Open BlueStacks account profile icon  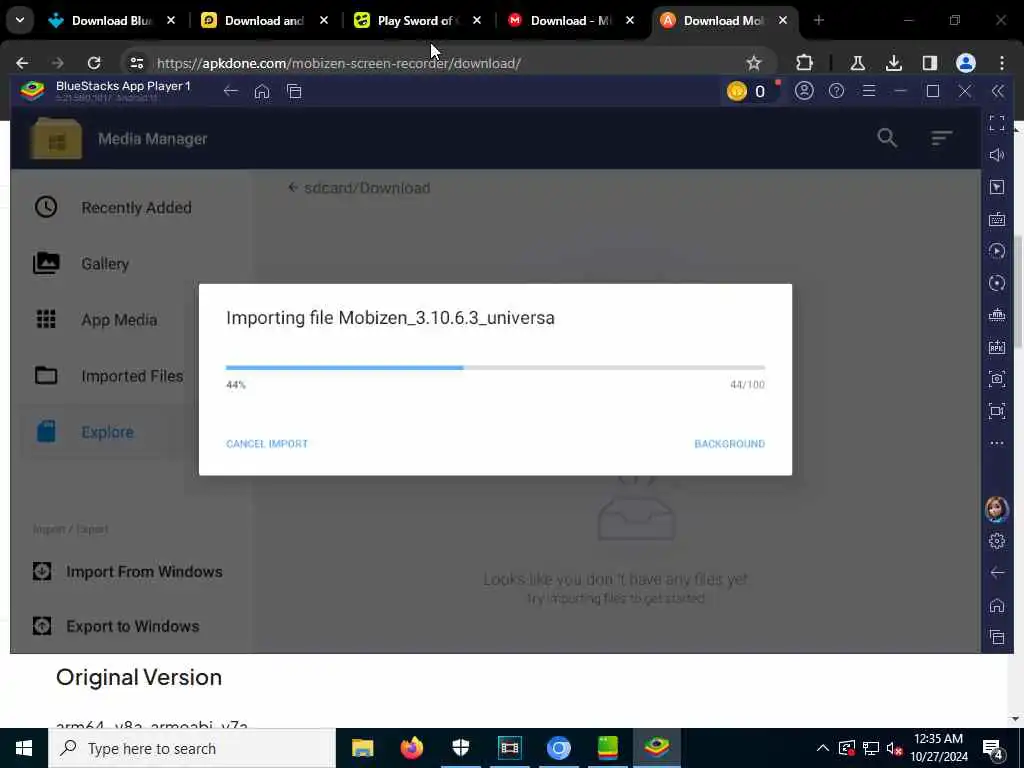[x=804, y=91]
